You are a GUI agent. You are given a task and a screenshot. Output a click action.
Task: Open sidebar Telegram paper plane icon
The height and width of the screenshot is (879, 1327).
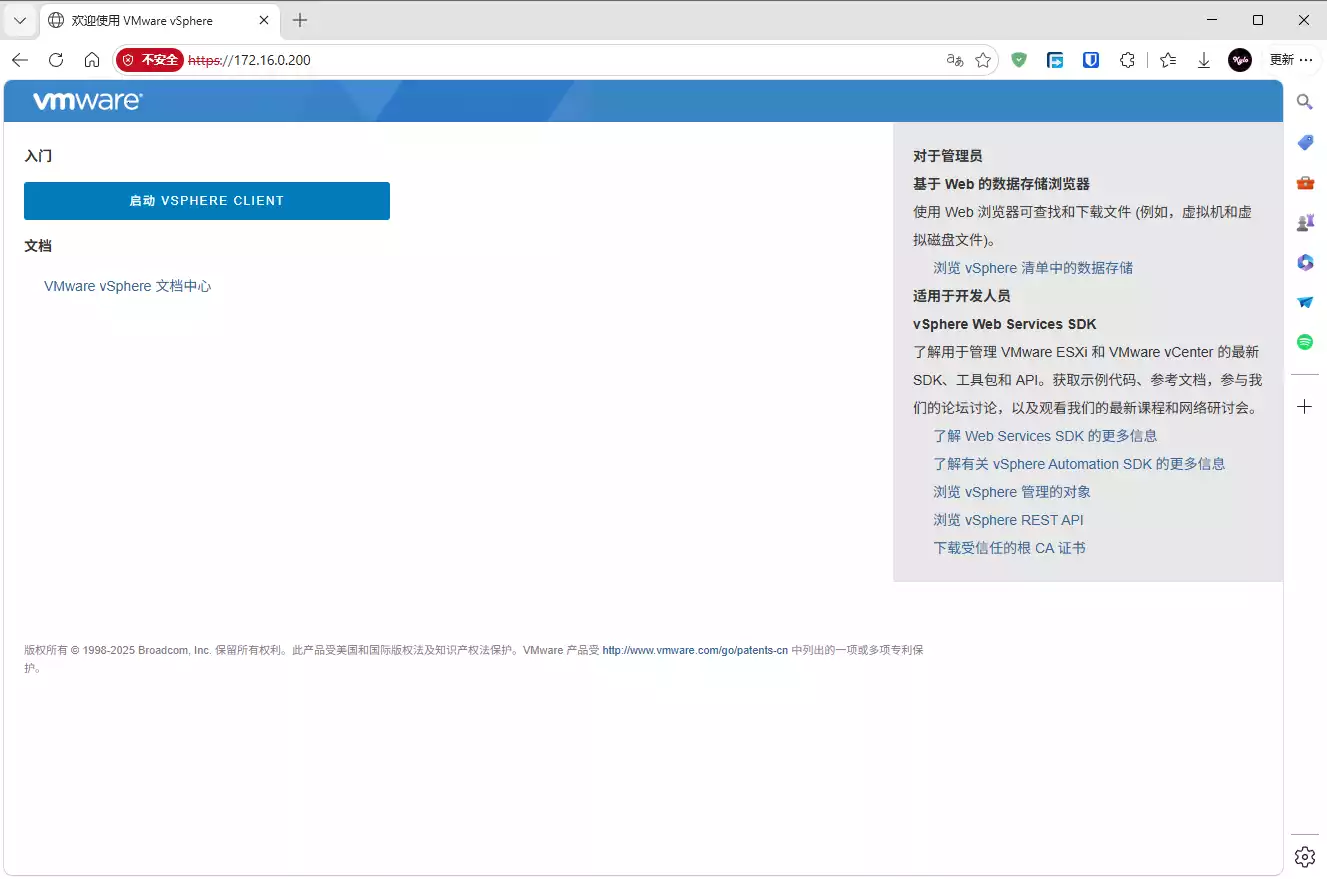1305,302
